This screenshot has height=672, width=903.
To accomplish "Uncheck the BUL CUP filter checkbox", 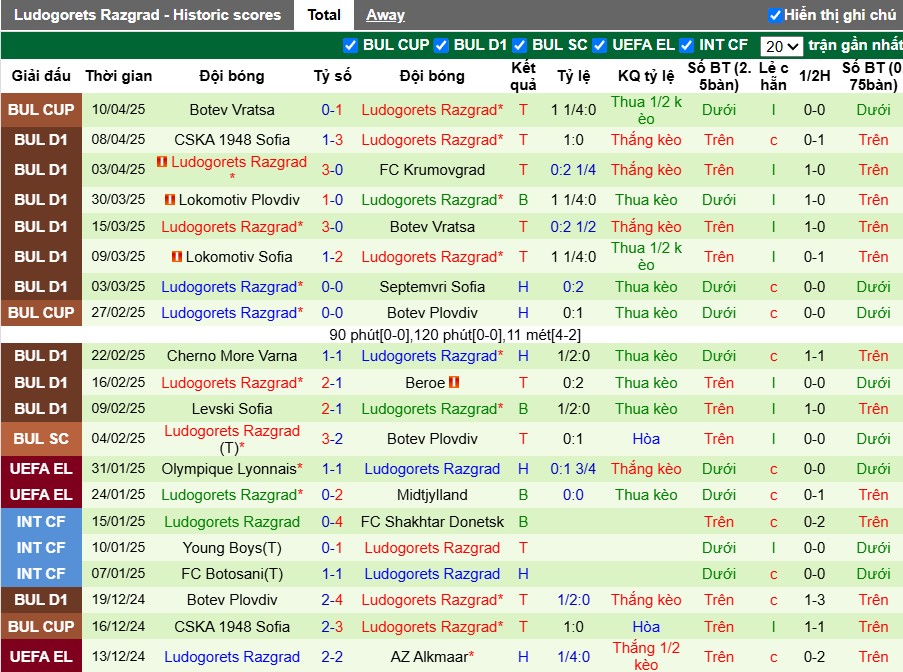I will [x=350, y=45].
